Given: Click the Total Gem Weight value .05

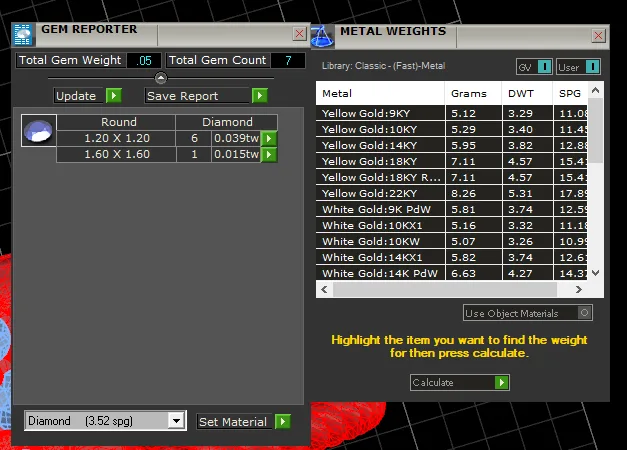Looking at the screenshot, I should click(144, 60).
